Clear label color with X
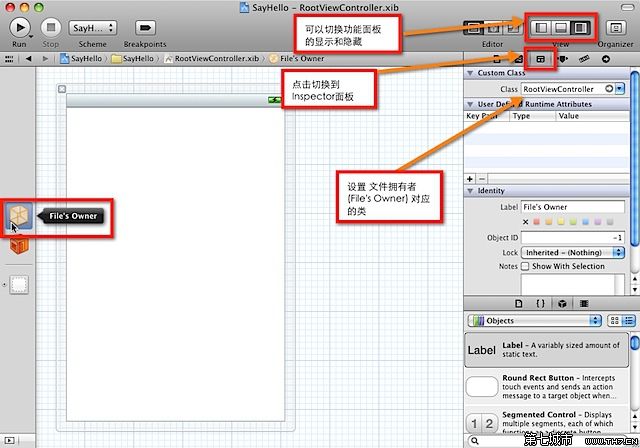This screenshot has width=640, height=448. pos(525,222)
